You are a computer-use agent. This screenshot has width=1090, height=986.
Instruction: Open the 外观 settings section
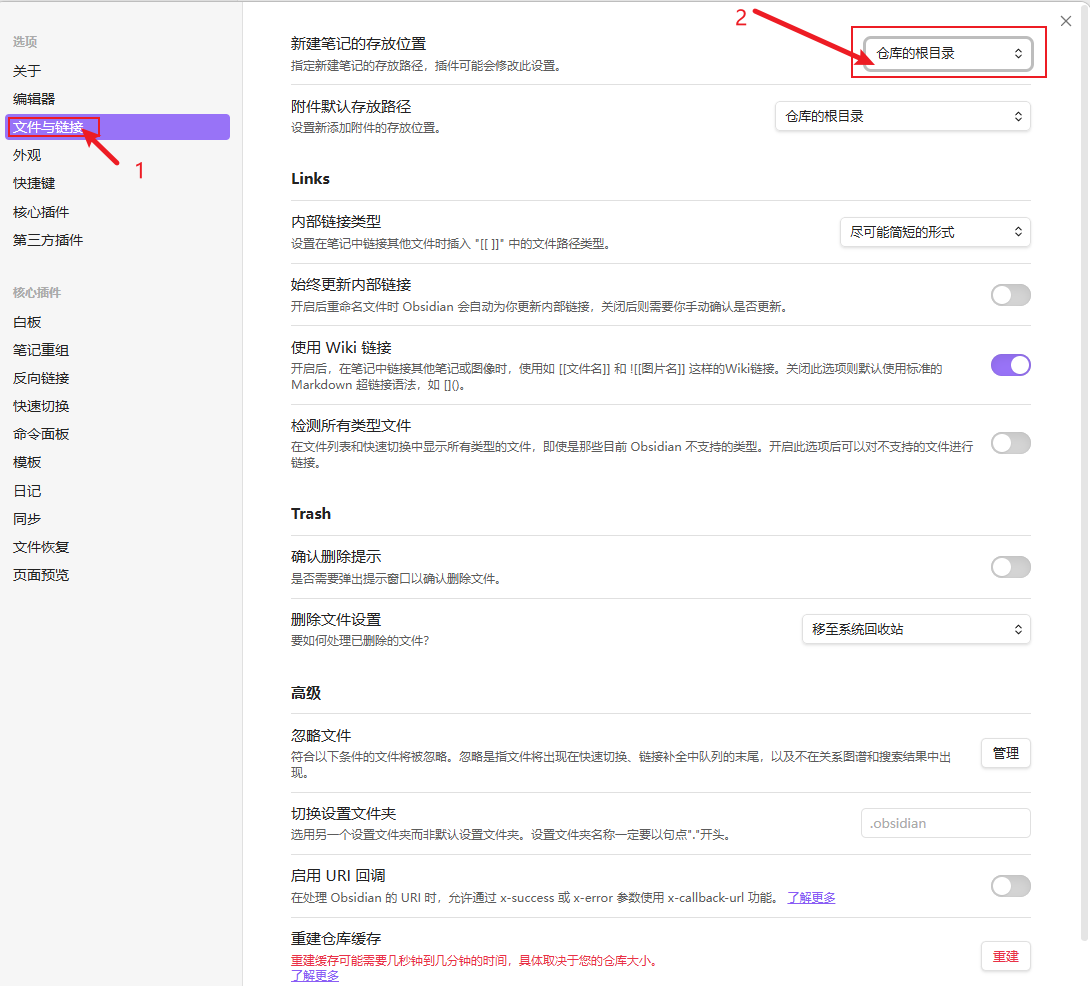(x=27, y=155)
